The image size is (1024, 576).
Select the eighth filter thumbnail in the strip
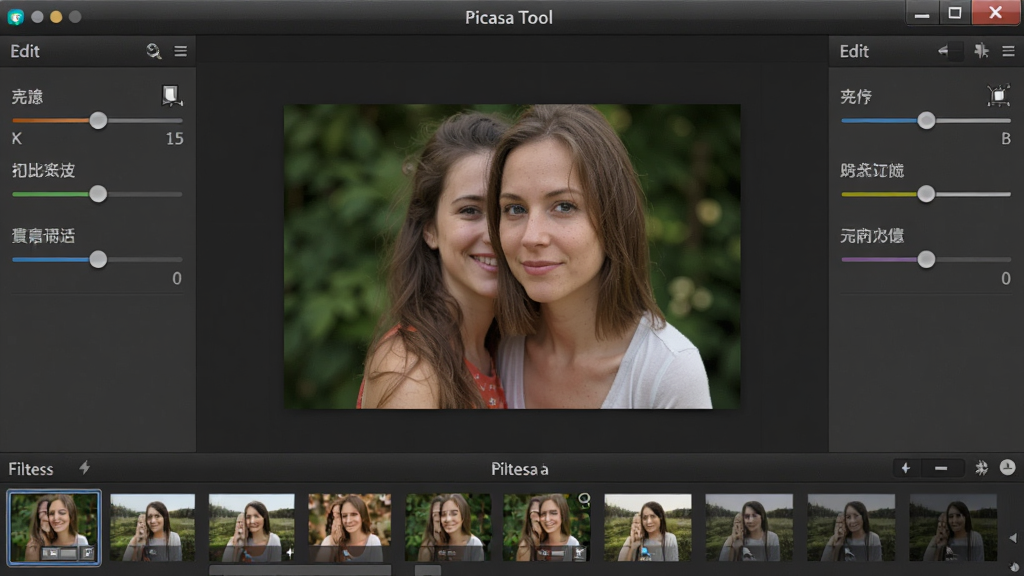point(748,528)
